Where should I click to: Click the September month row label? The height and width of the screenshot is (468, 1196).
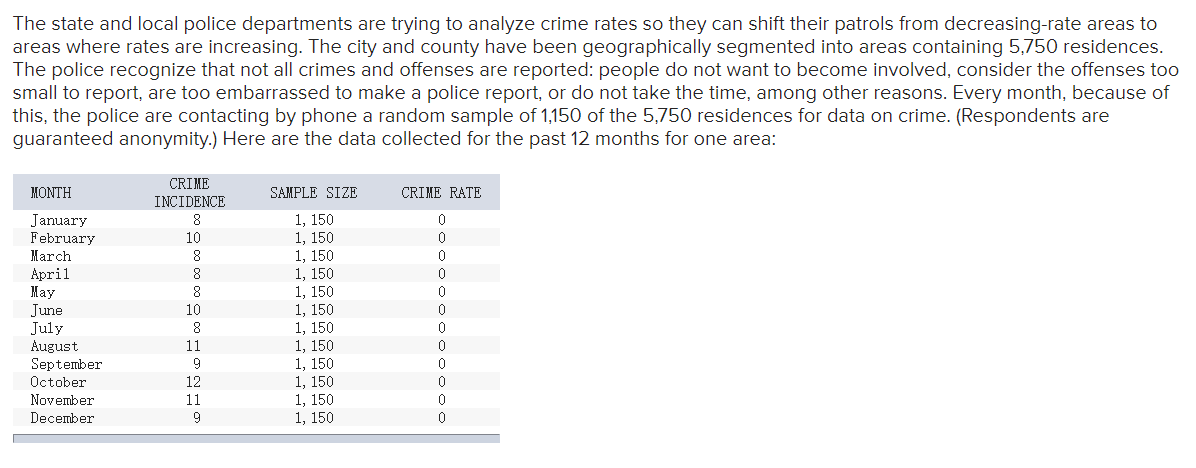click(x=66, y=364)
